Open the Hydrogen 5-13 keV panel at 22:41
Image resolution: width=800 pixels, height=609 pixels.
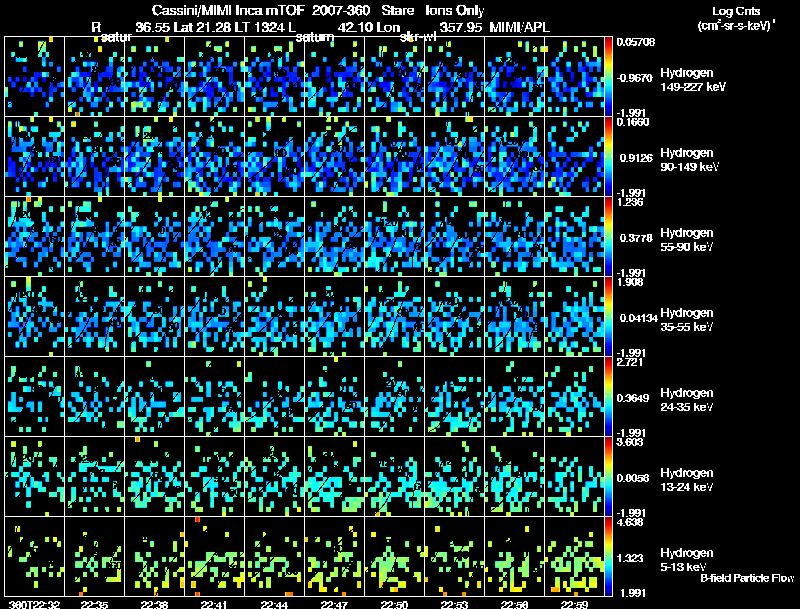[x=214, y=556]
